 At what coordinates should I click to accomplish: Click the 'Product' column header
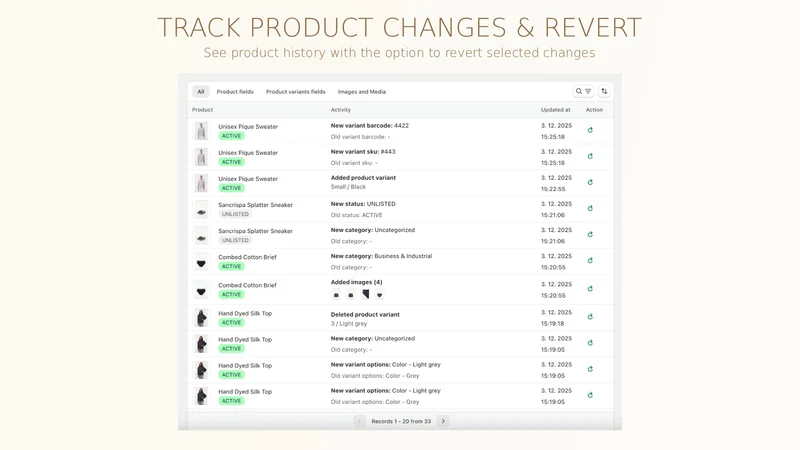[203, 110]
